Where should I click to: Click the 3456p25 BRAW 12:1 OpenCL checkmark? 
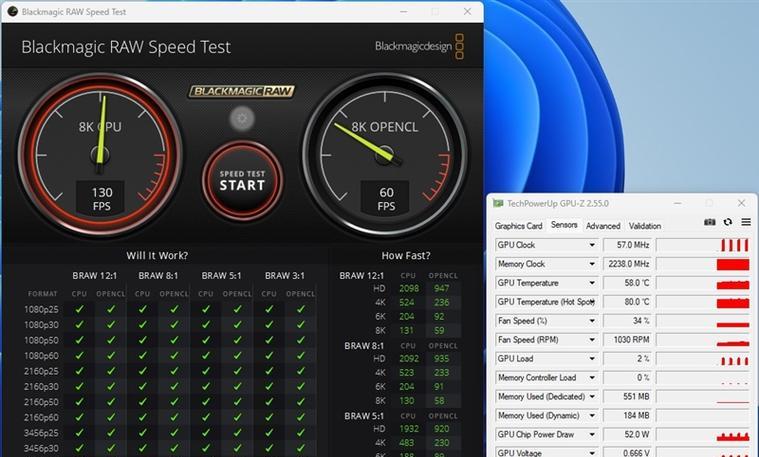[111, 433]
